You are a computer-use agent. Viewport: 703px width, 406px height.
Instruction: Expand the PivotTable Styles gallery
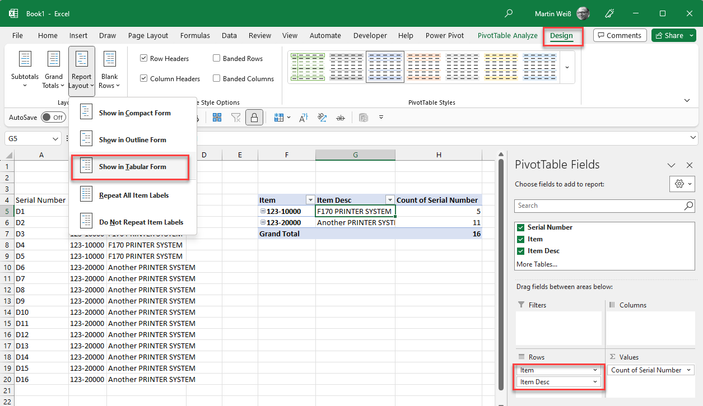[x=569, y=68]
